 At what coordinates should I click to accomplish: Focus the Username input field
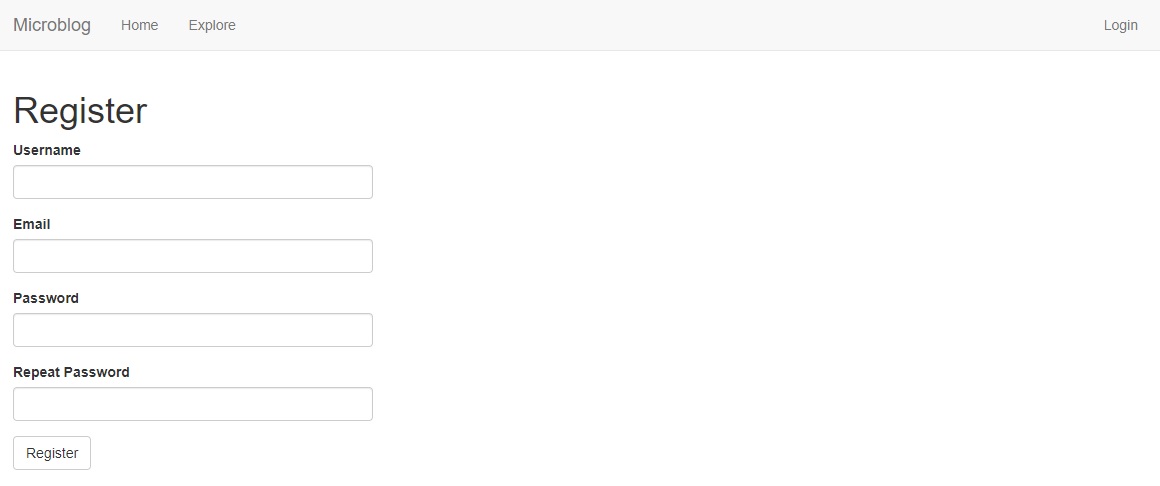pos(193,182)
